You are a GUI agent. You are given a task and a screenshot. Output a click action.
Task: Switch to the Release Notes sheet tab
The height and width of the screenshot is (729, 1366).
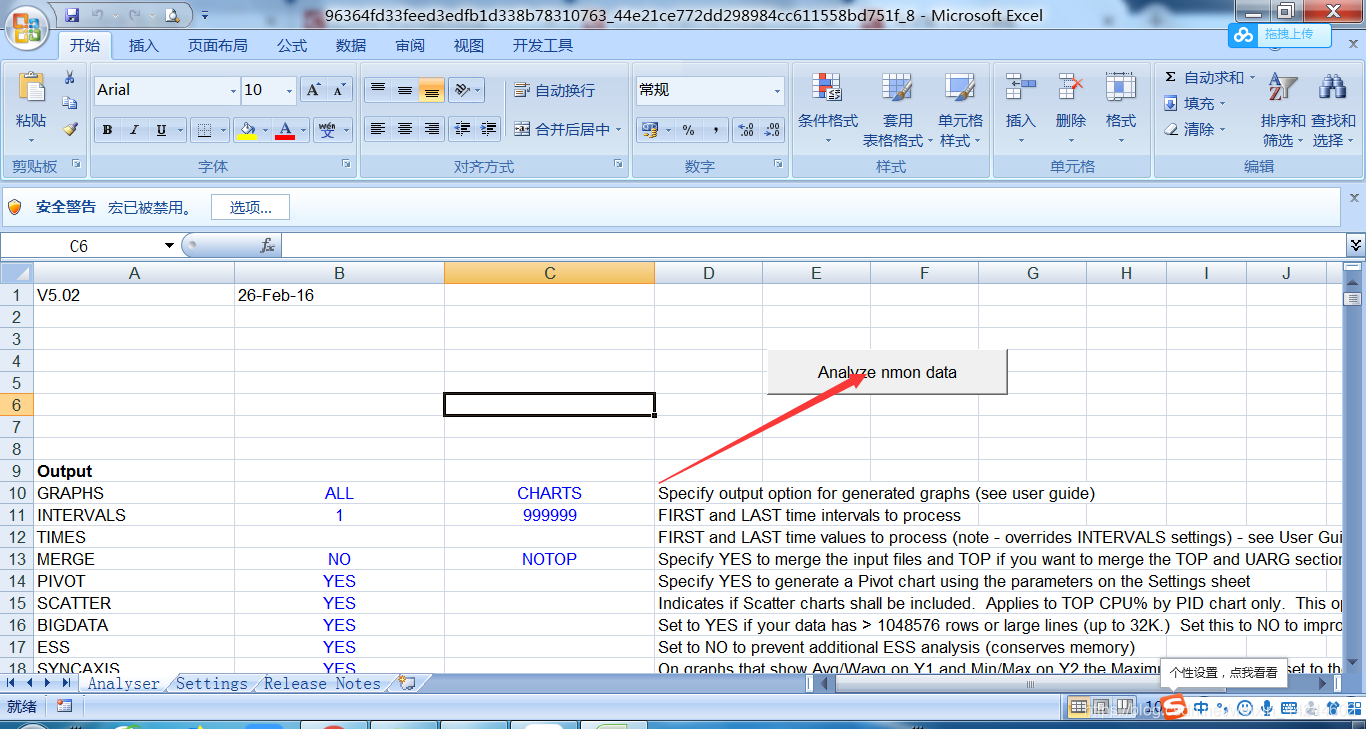coord(322,683)
